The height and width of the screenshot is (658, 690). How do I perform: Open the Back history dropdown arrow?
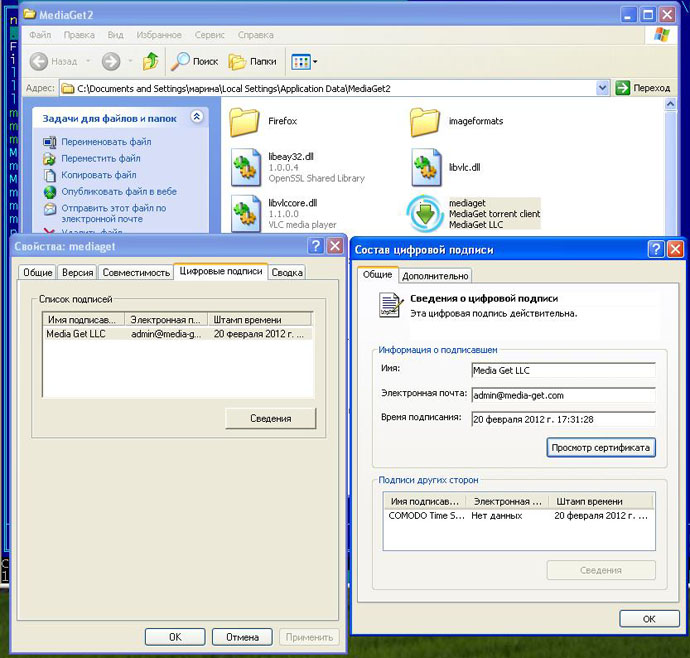[88, 61]
